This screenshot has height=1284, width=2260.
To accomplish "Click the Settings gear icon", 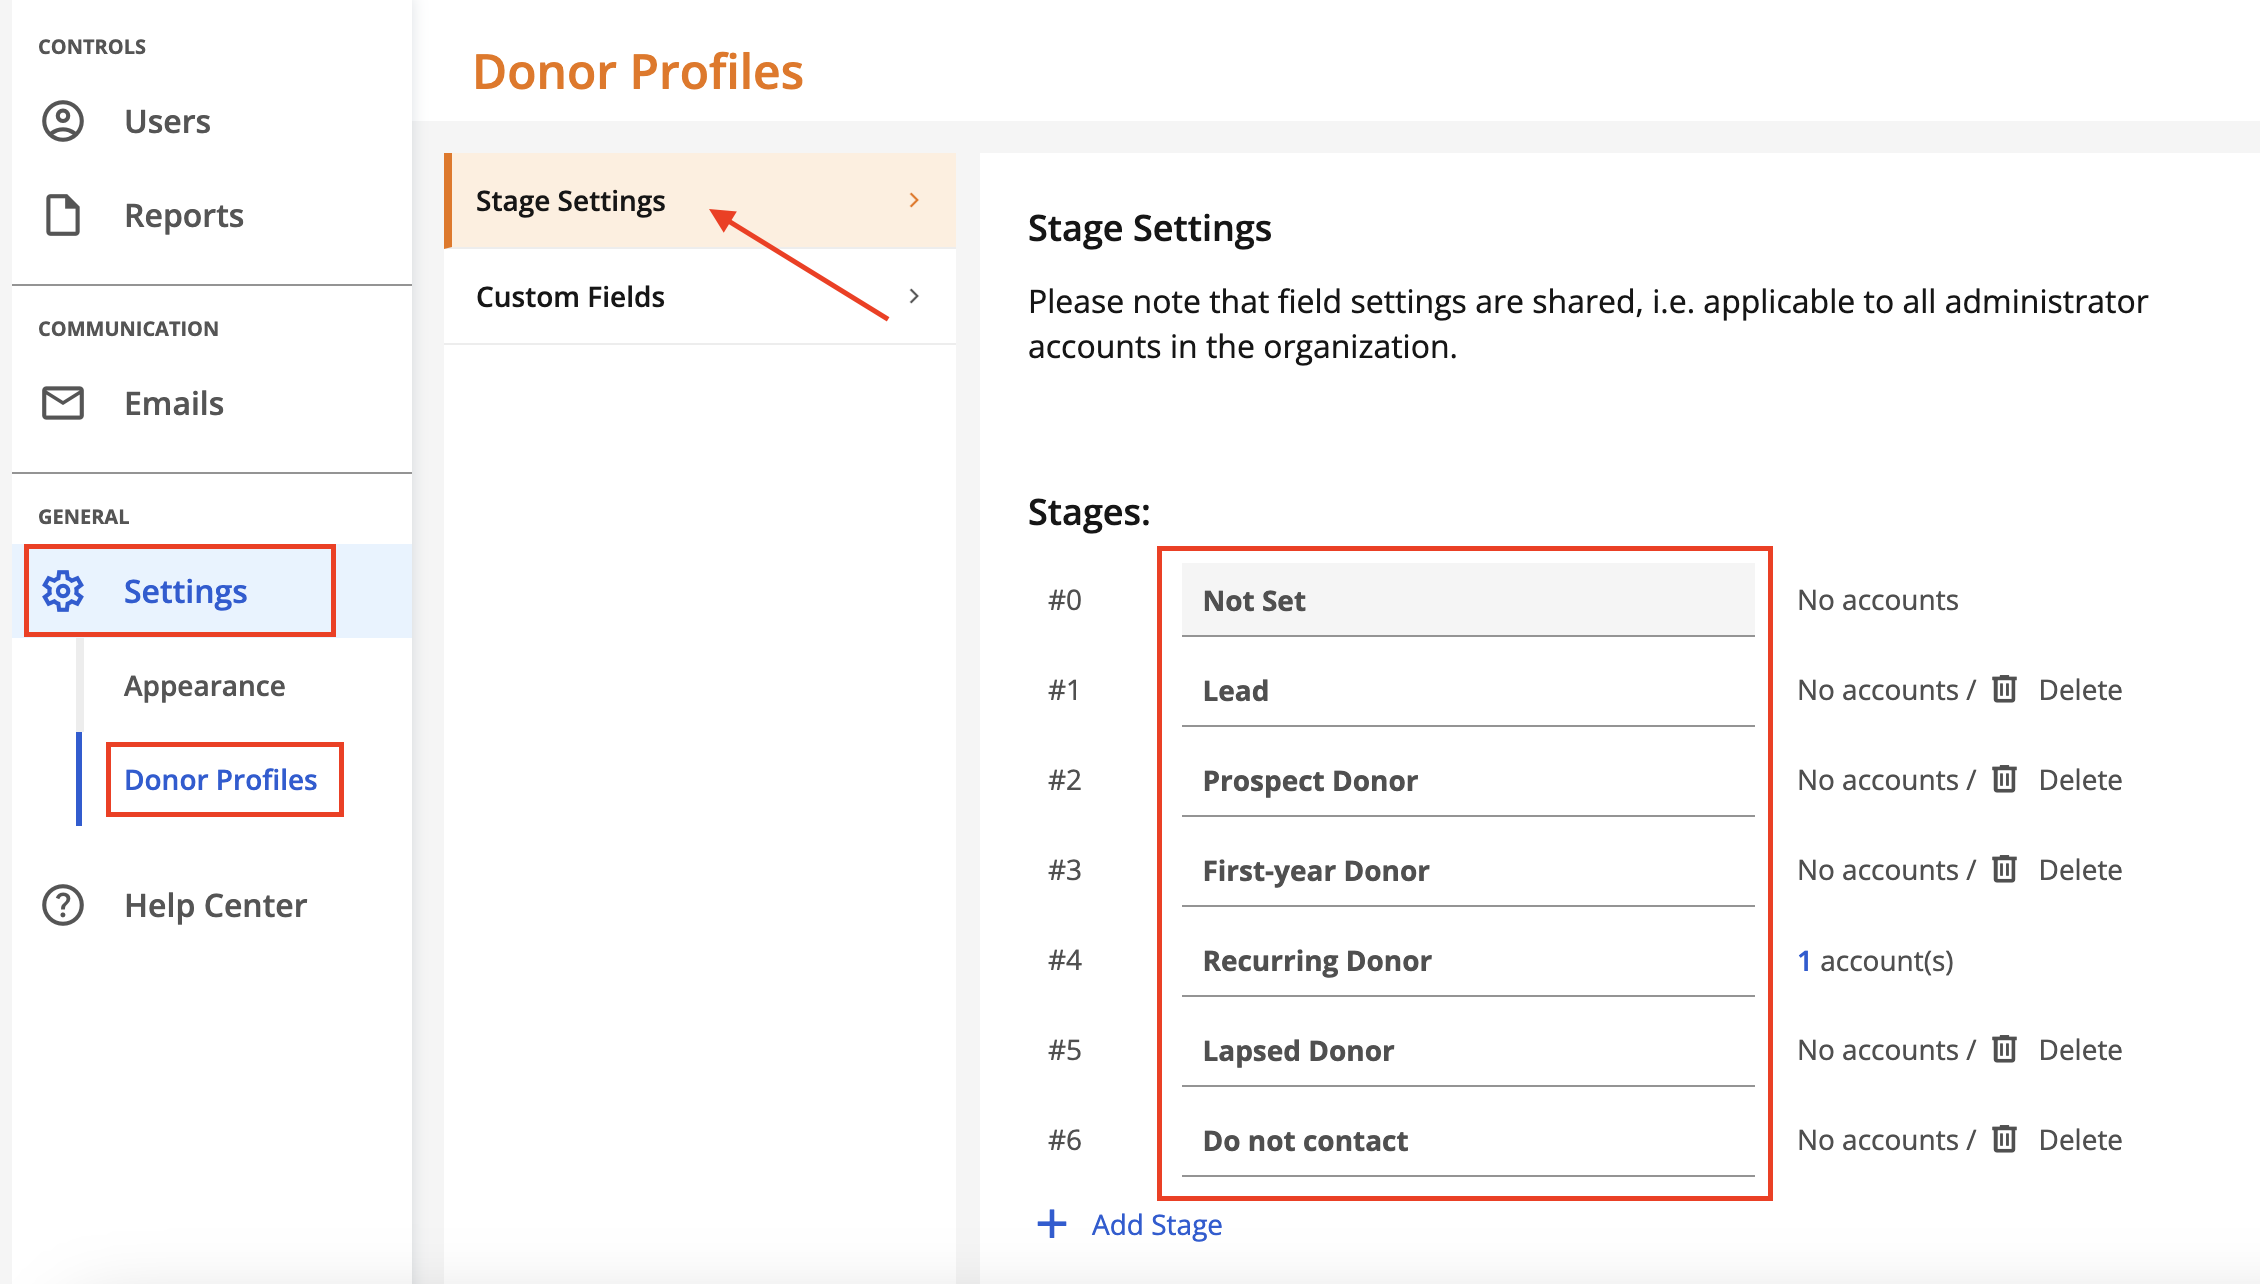I will (x=62, y=591).
